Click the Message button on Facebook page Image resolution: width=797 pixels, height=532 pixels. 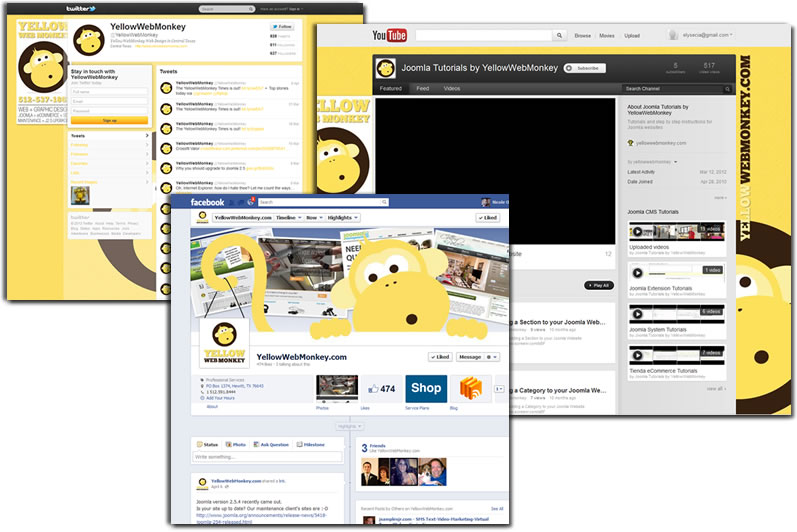pos(470,357)
